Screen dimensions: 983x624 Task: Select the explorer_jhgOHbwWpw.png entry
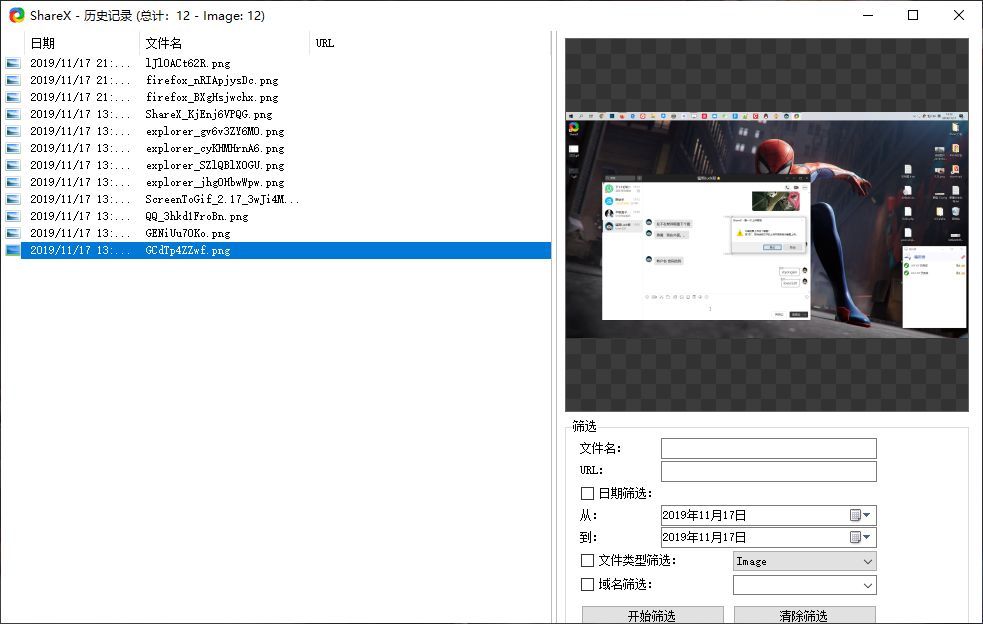[x=215, y=182]
